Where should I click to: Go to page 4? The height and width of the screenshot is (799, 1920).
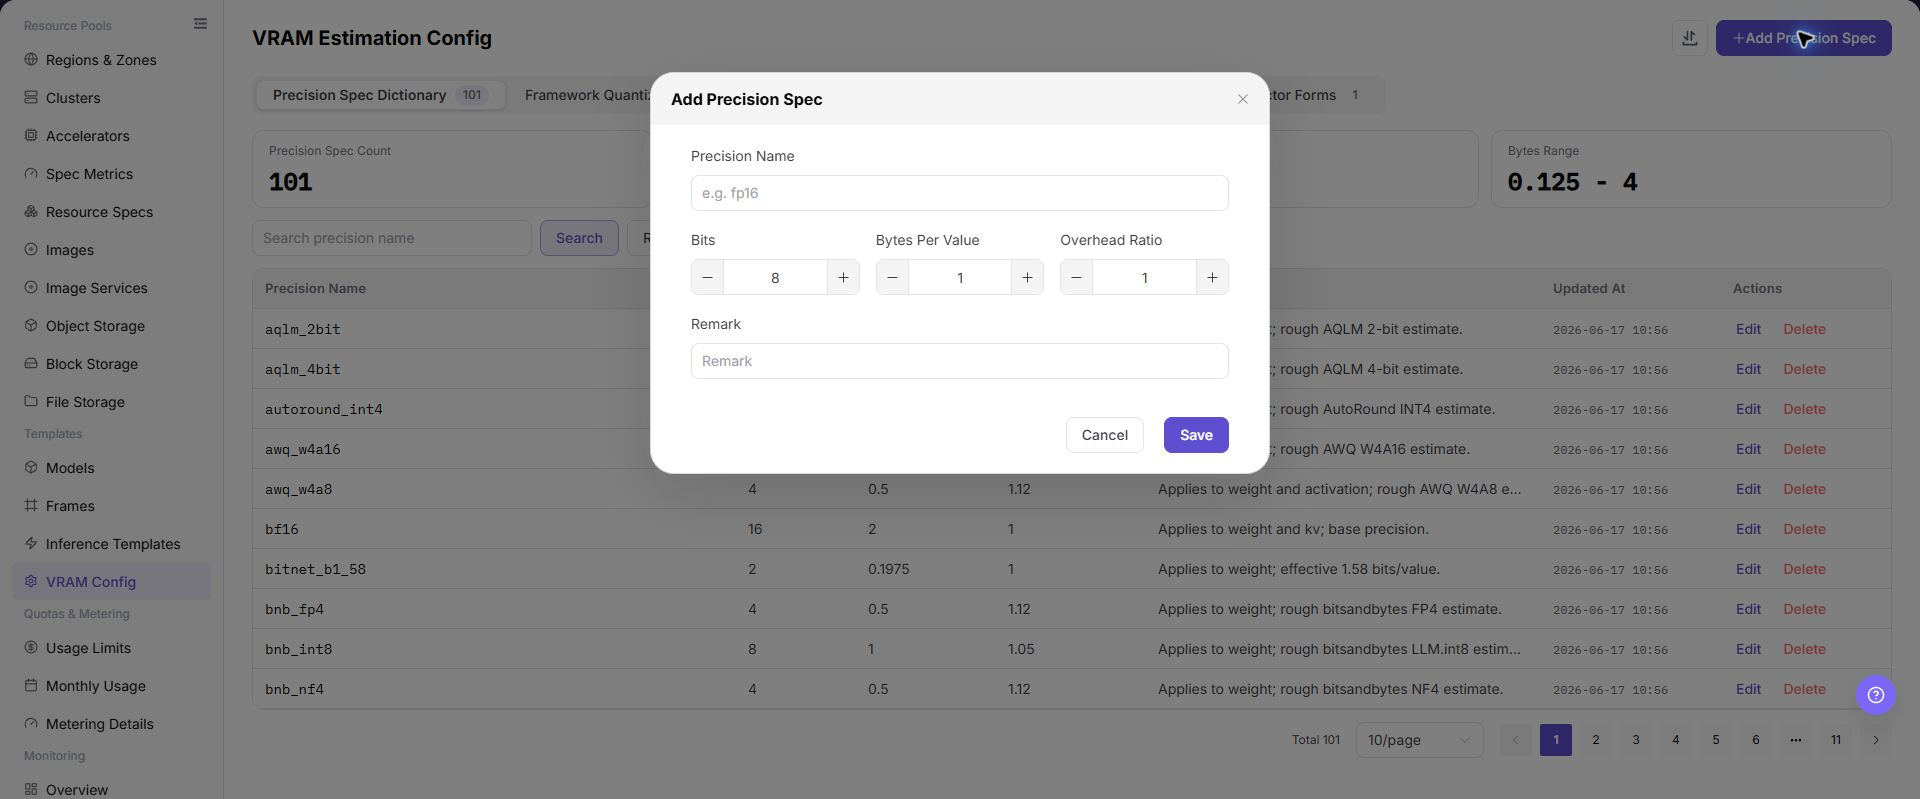(1676, 740)
